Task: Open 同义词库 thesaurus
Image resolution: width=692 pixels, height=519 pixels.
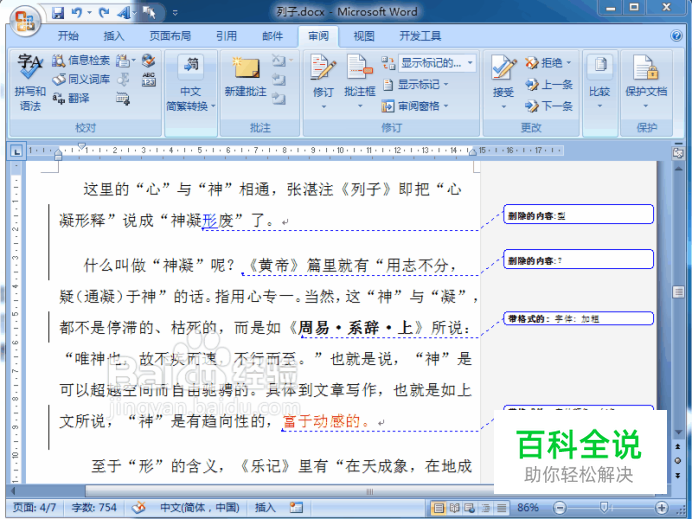Action: pos(81,79)
